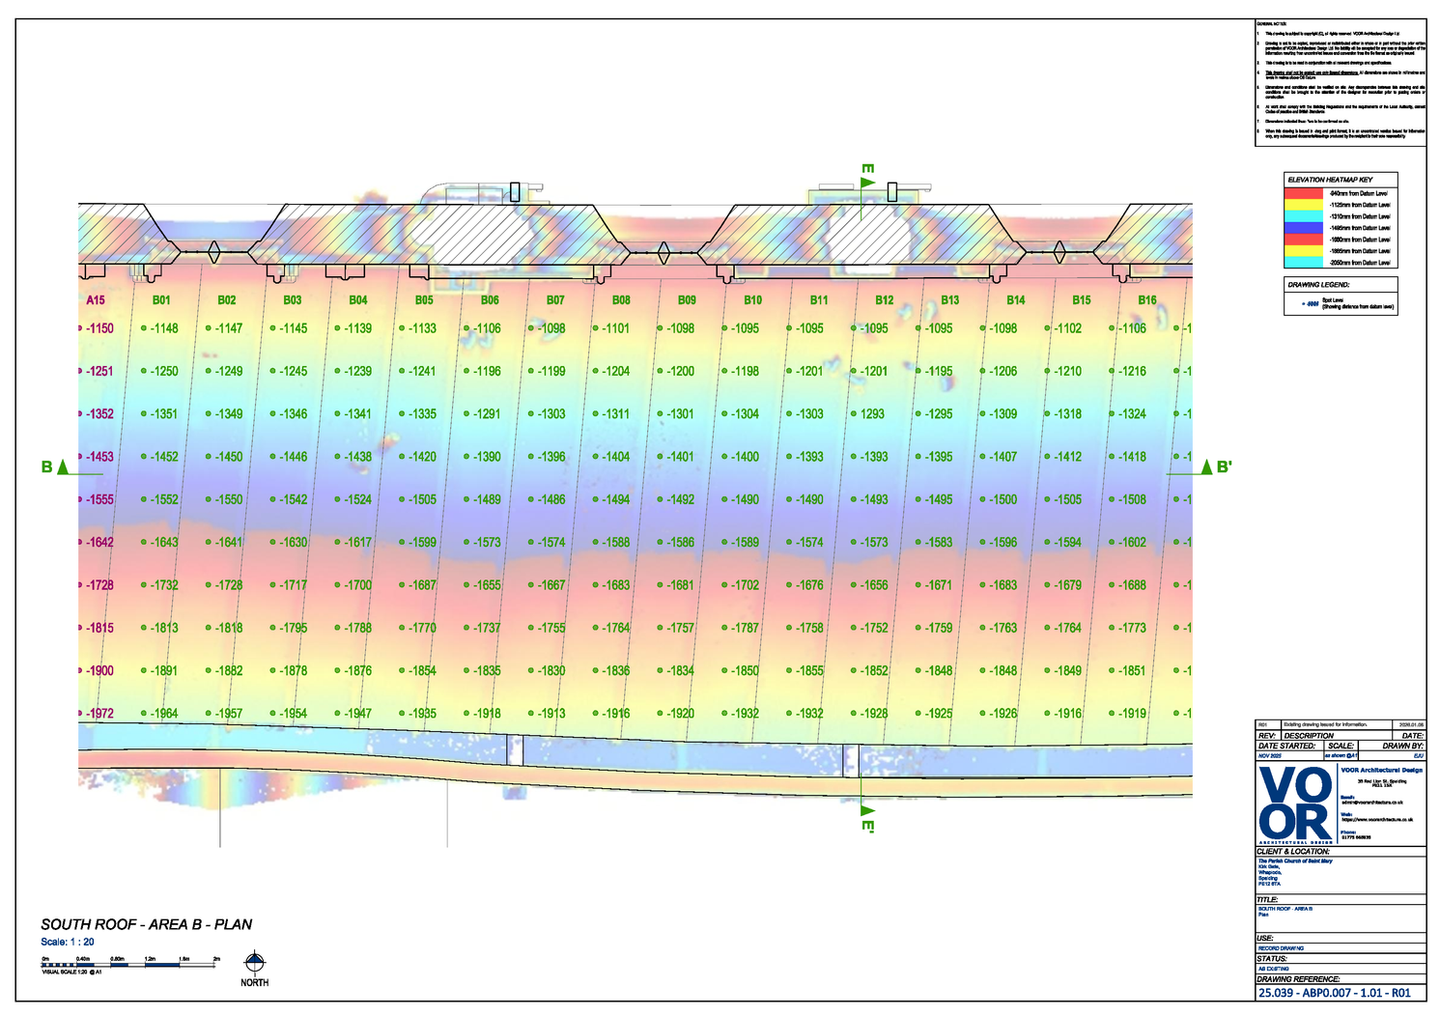Click spot level -1919 under B16

[1132, 713]
